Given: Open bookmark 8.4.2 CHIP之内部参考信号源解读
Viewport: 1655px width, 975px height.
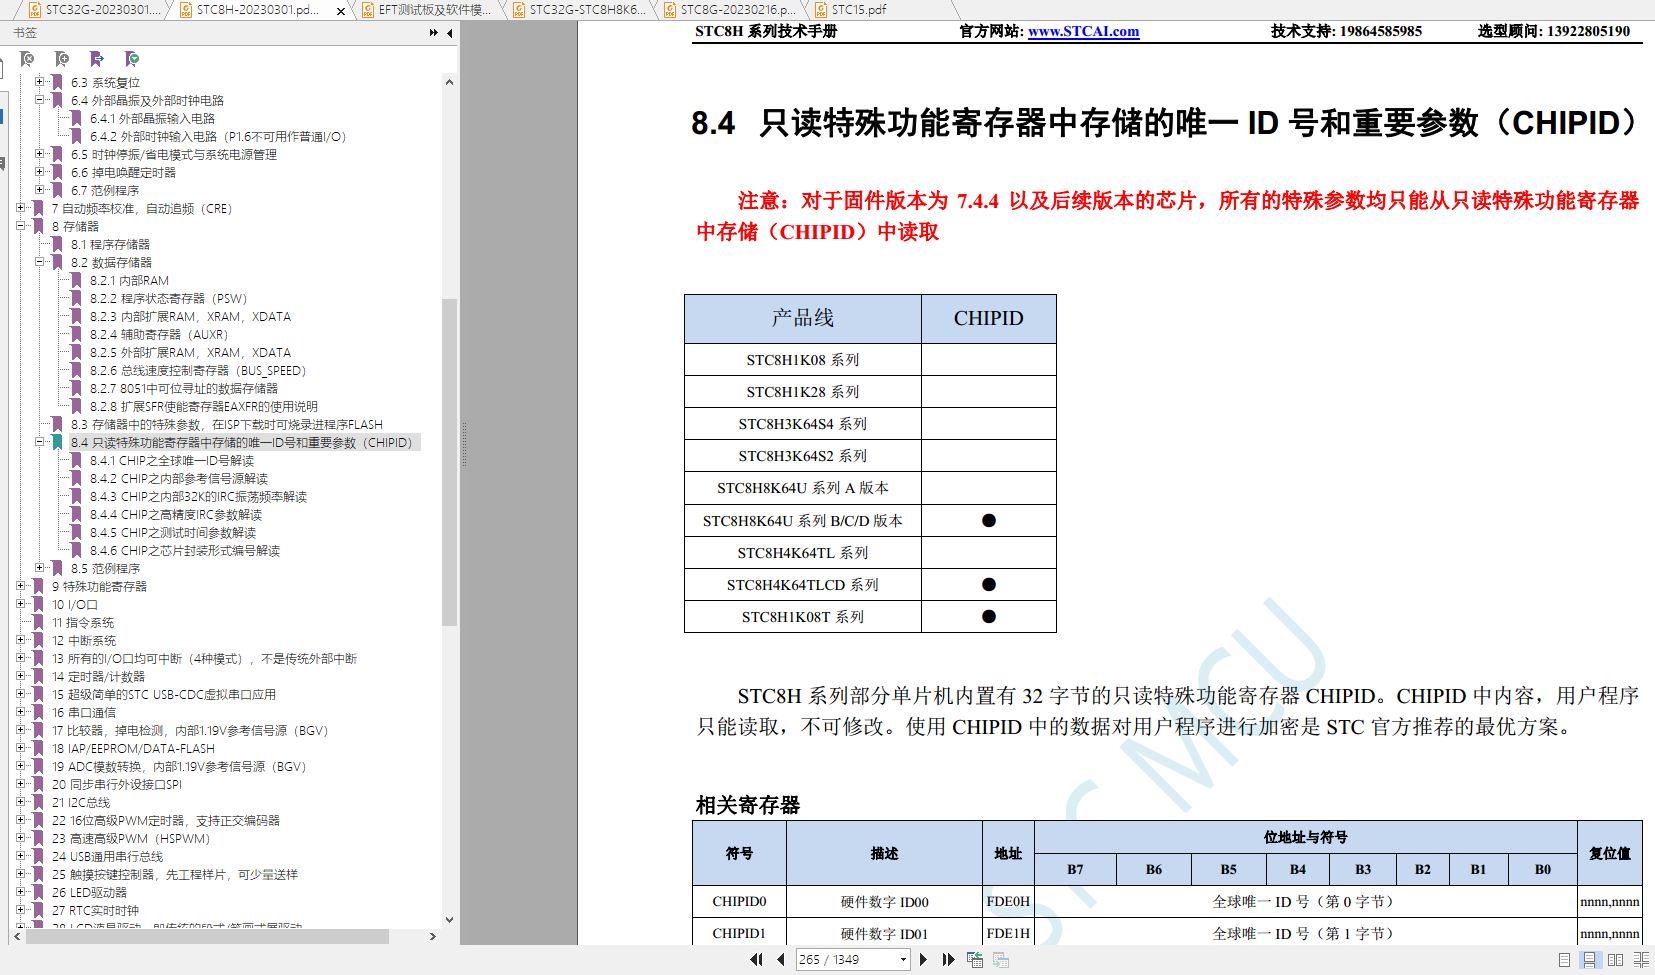Looking at the screenshot, I should (179, 478).
